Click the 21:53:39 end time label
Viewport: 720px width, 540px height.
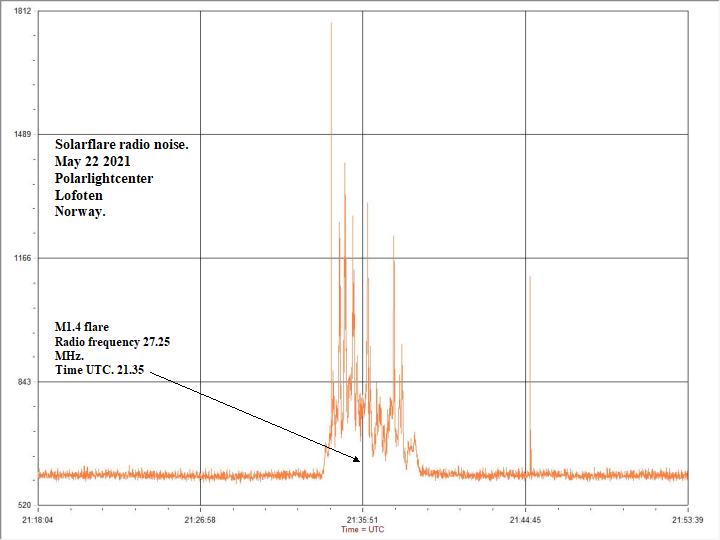(687, 520)
